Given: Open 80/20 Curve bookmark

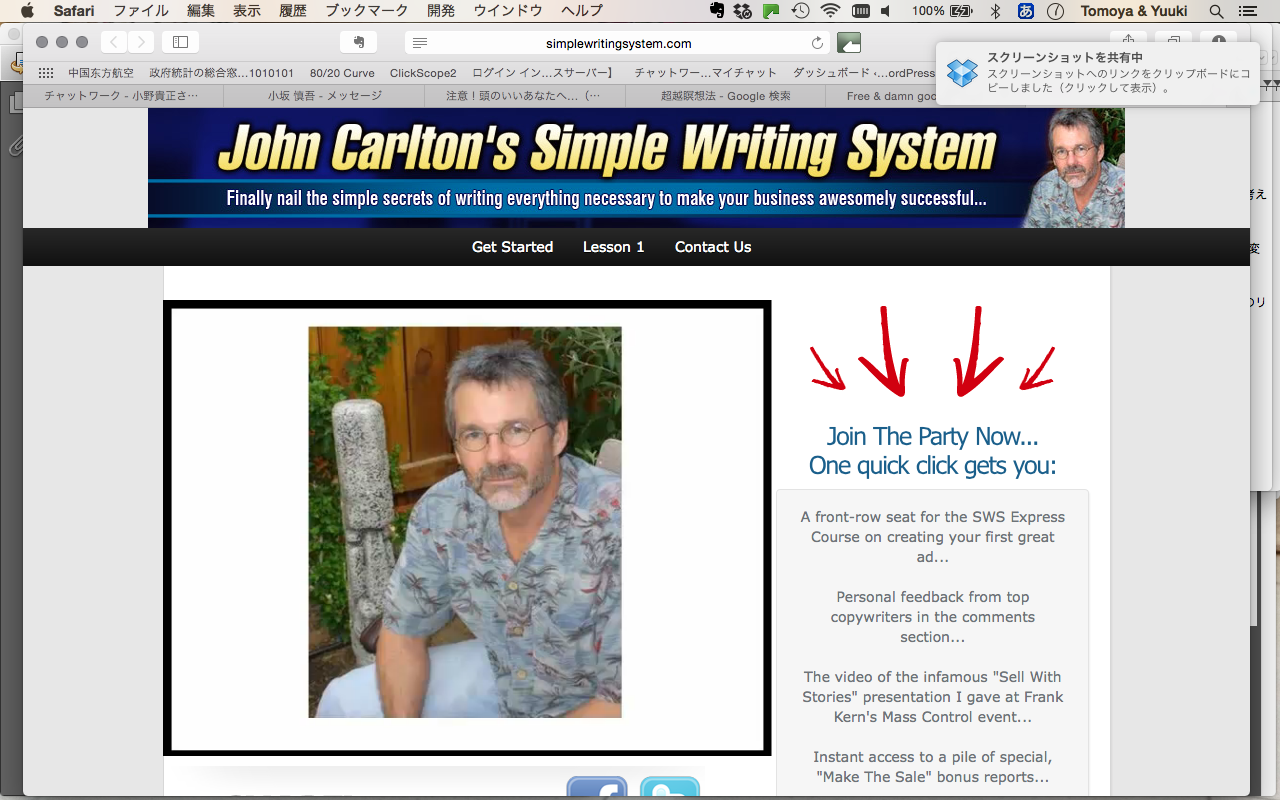Looking at the screenshot, I should click(x=342, y=73).
